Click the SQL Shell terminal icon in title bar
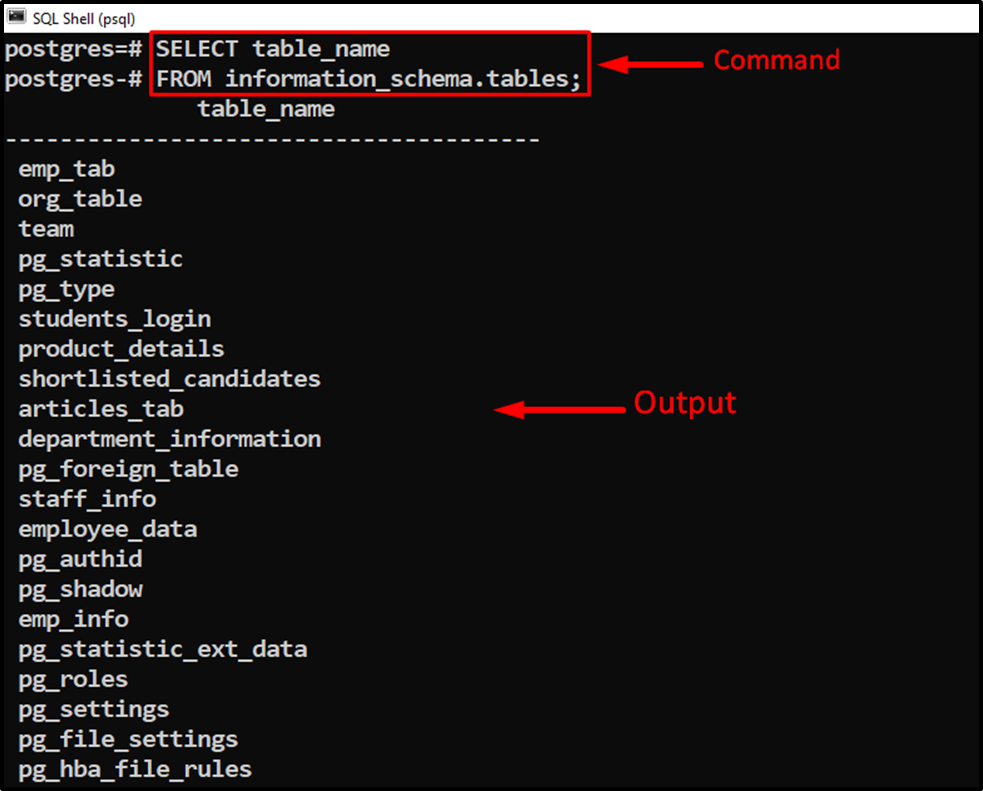This screenshot has width=983, height=791. click(17, 17)
